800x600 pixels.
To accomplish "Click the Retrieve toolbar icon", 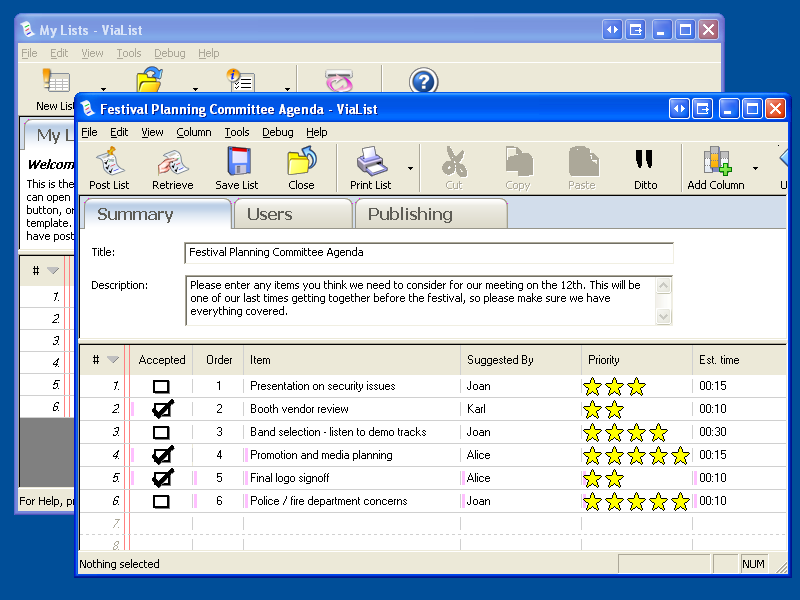I will (x=173, y=162).
